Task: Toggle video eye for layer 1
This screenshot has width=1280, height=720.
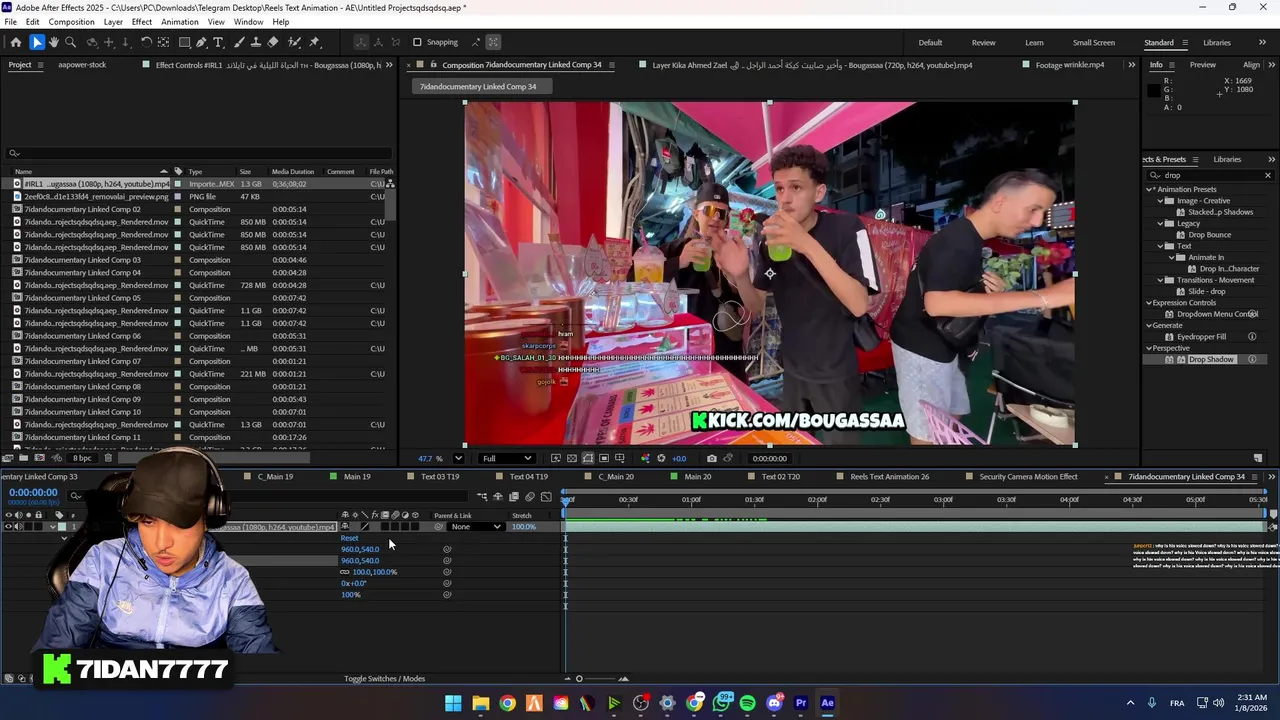Action: coord(8,527)
